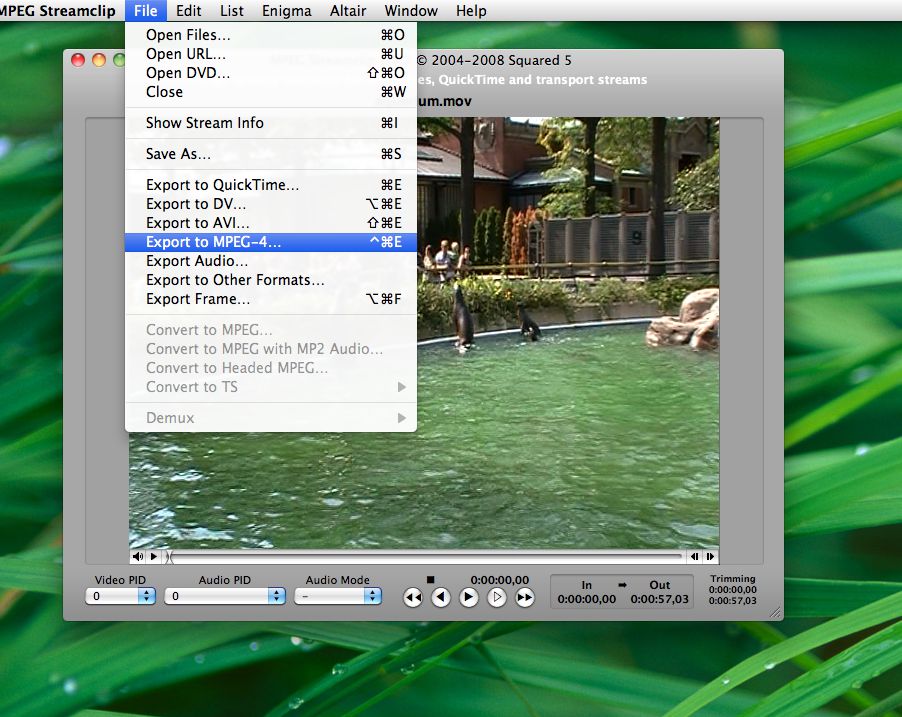The image size is (902, 717).
Task: Click the In point time 0:00:00,00
Action: click(x=586, y=599)
